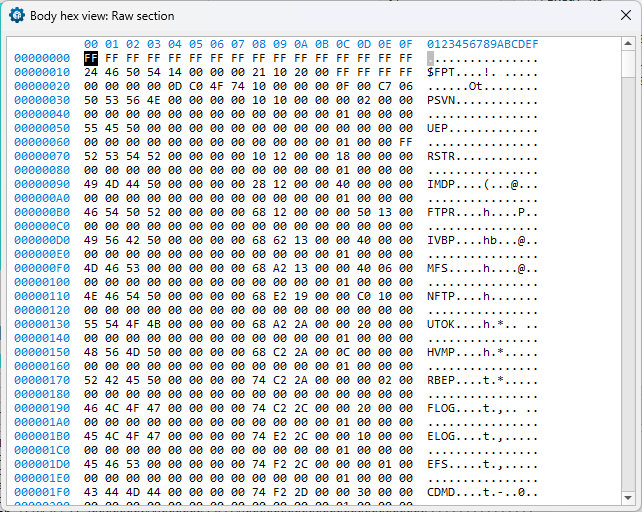642x512 pixels.
Task: Click the MFS ASCII text
Action: (437, 268)
